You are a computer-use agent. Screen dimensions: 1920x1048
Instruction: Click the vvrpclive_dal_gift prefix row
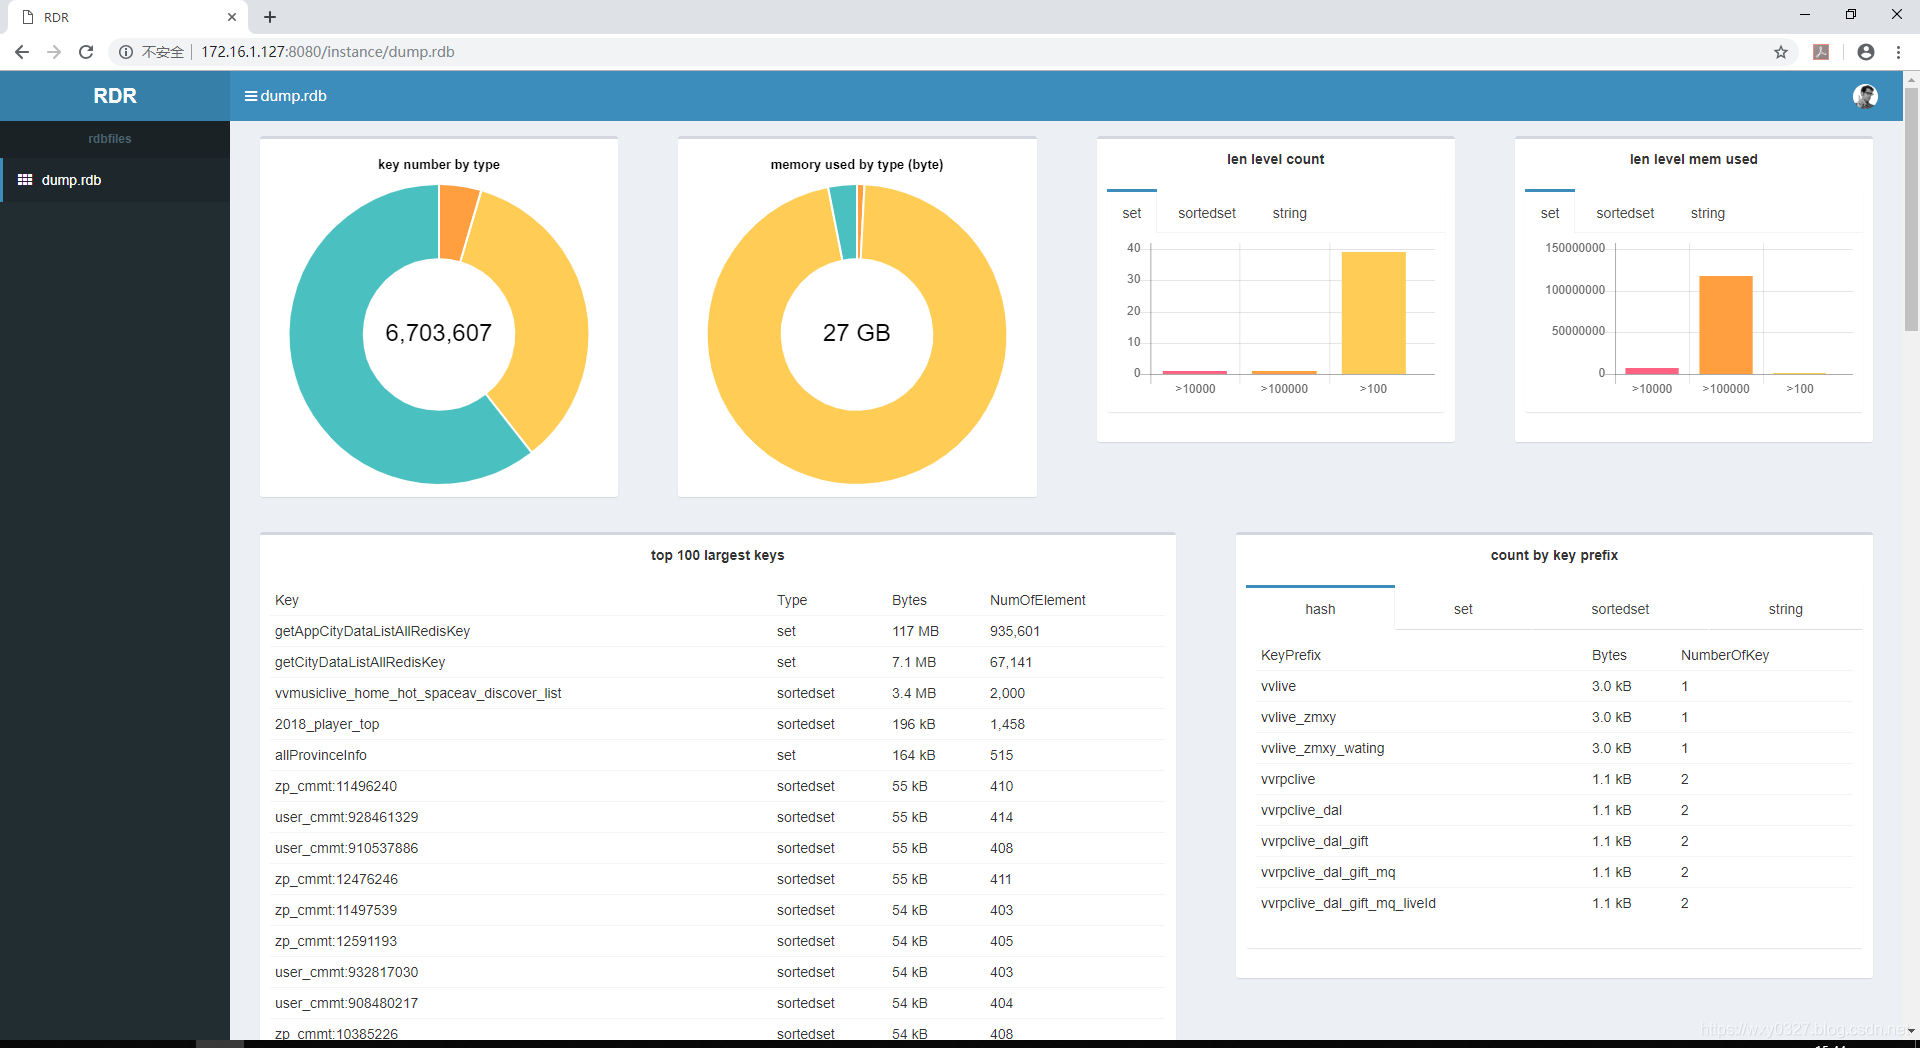coord(1556,841)
